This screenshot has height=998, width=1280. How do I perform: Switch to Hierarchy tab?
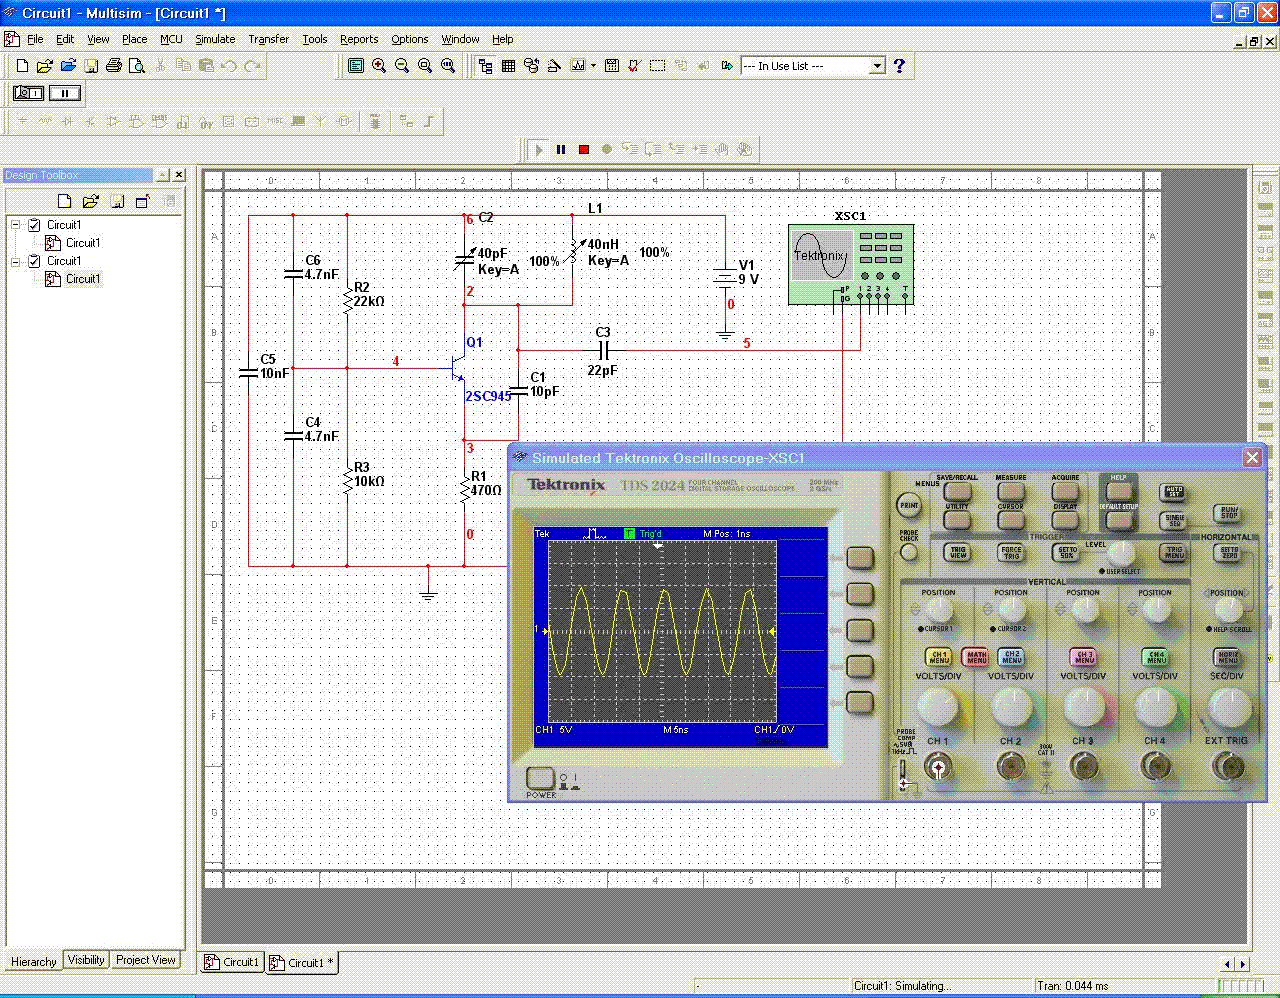point(33,961)
